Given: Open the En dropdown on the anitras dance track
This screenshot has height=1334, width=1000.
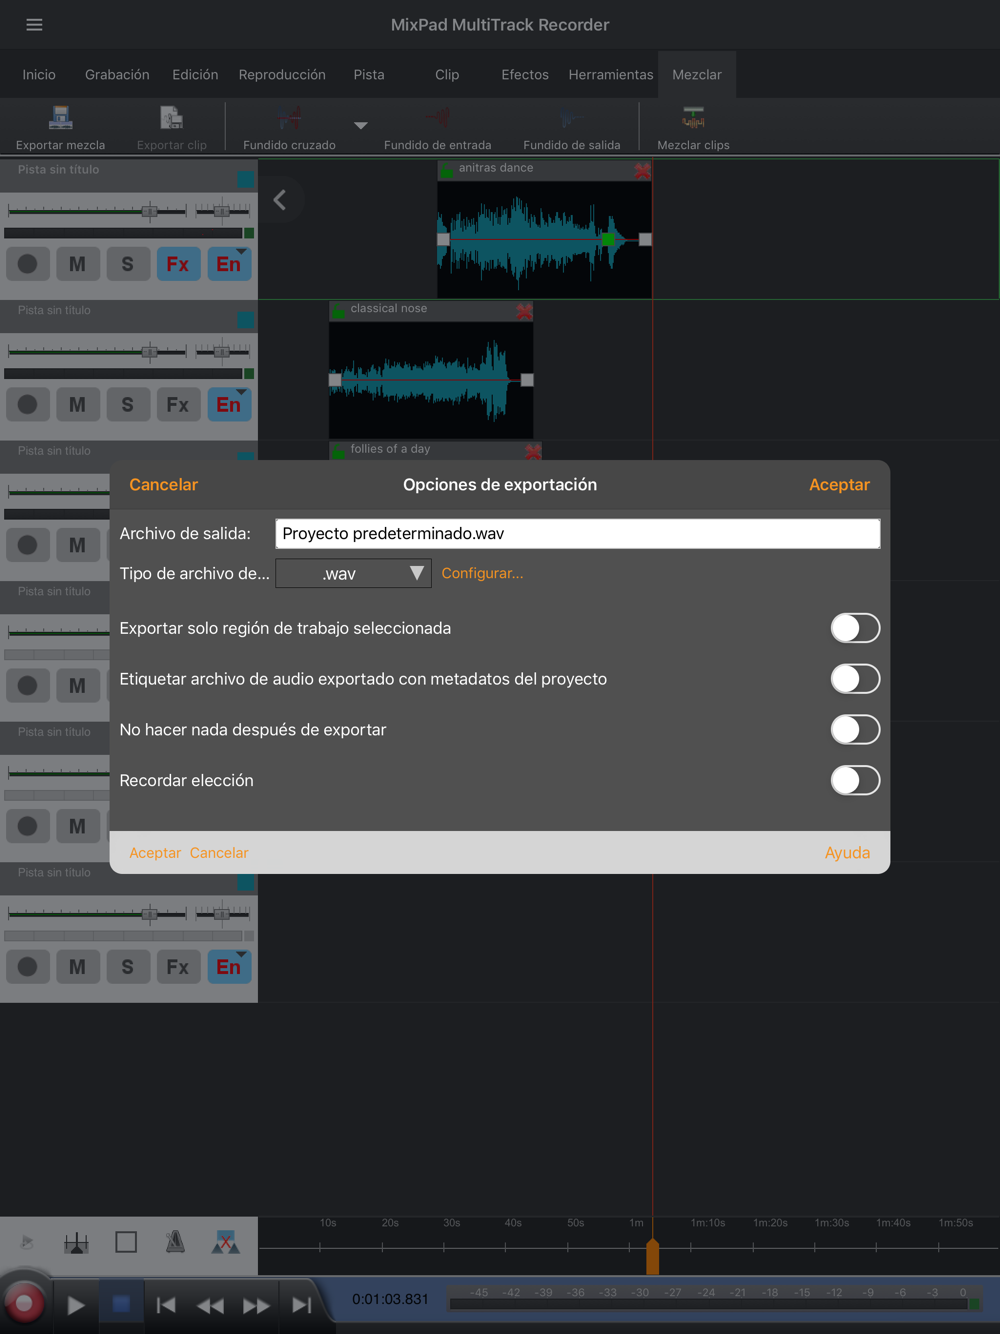Looking at the screenshot, I should tap(229, 264).
